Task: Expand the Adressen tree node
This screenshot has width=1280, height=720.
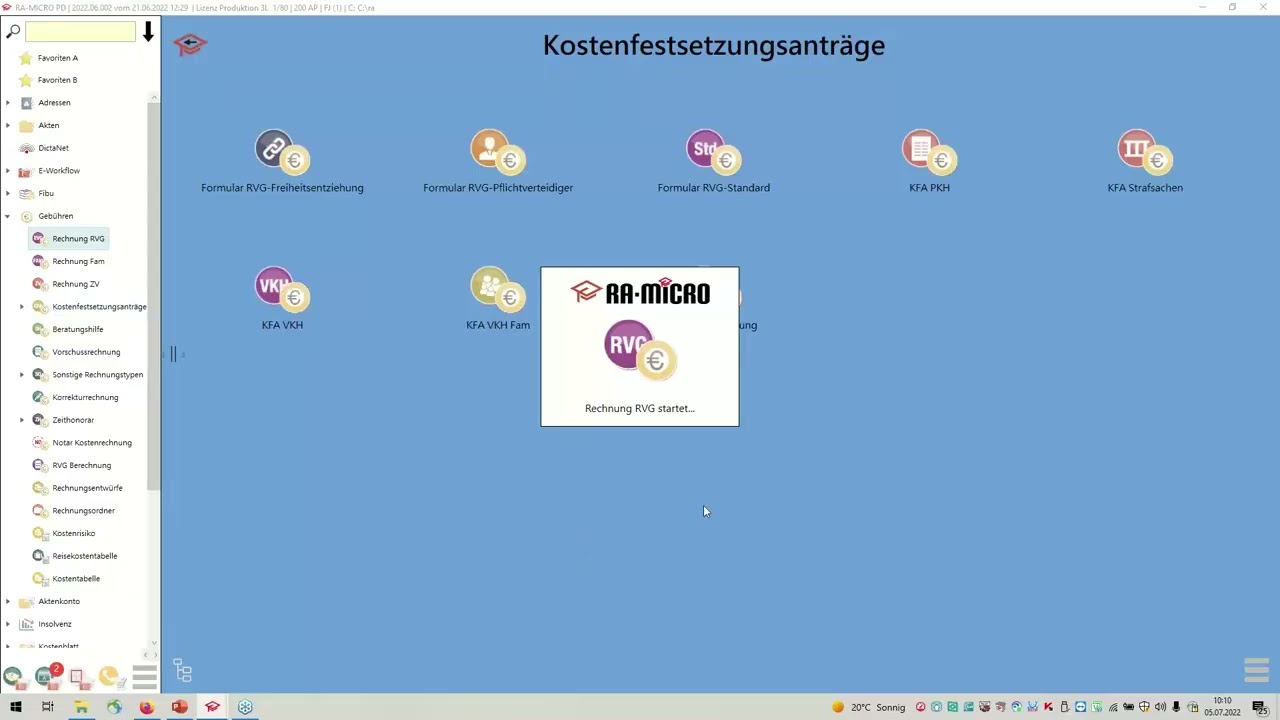Action: (x=8, y=103)
